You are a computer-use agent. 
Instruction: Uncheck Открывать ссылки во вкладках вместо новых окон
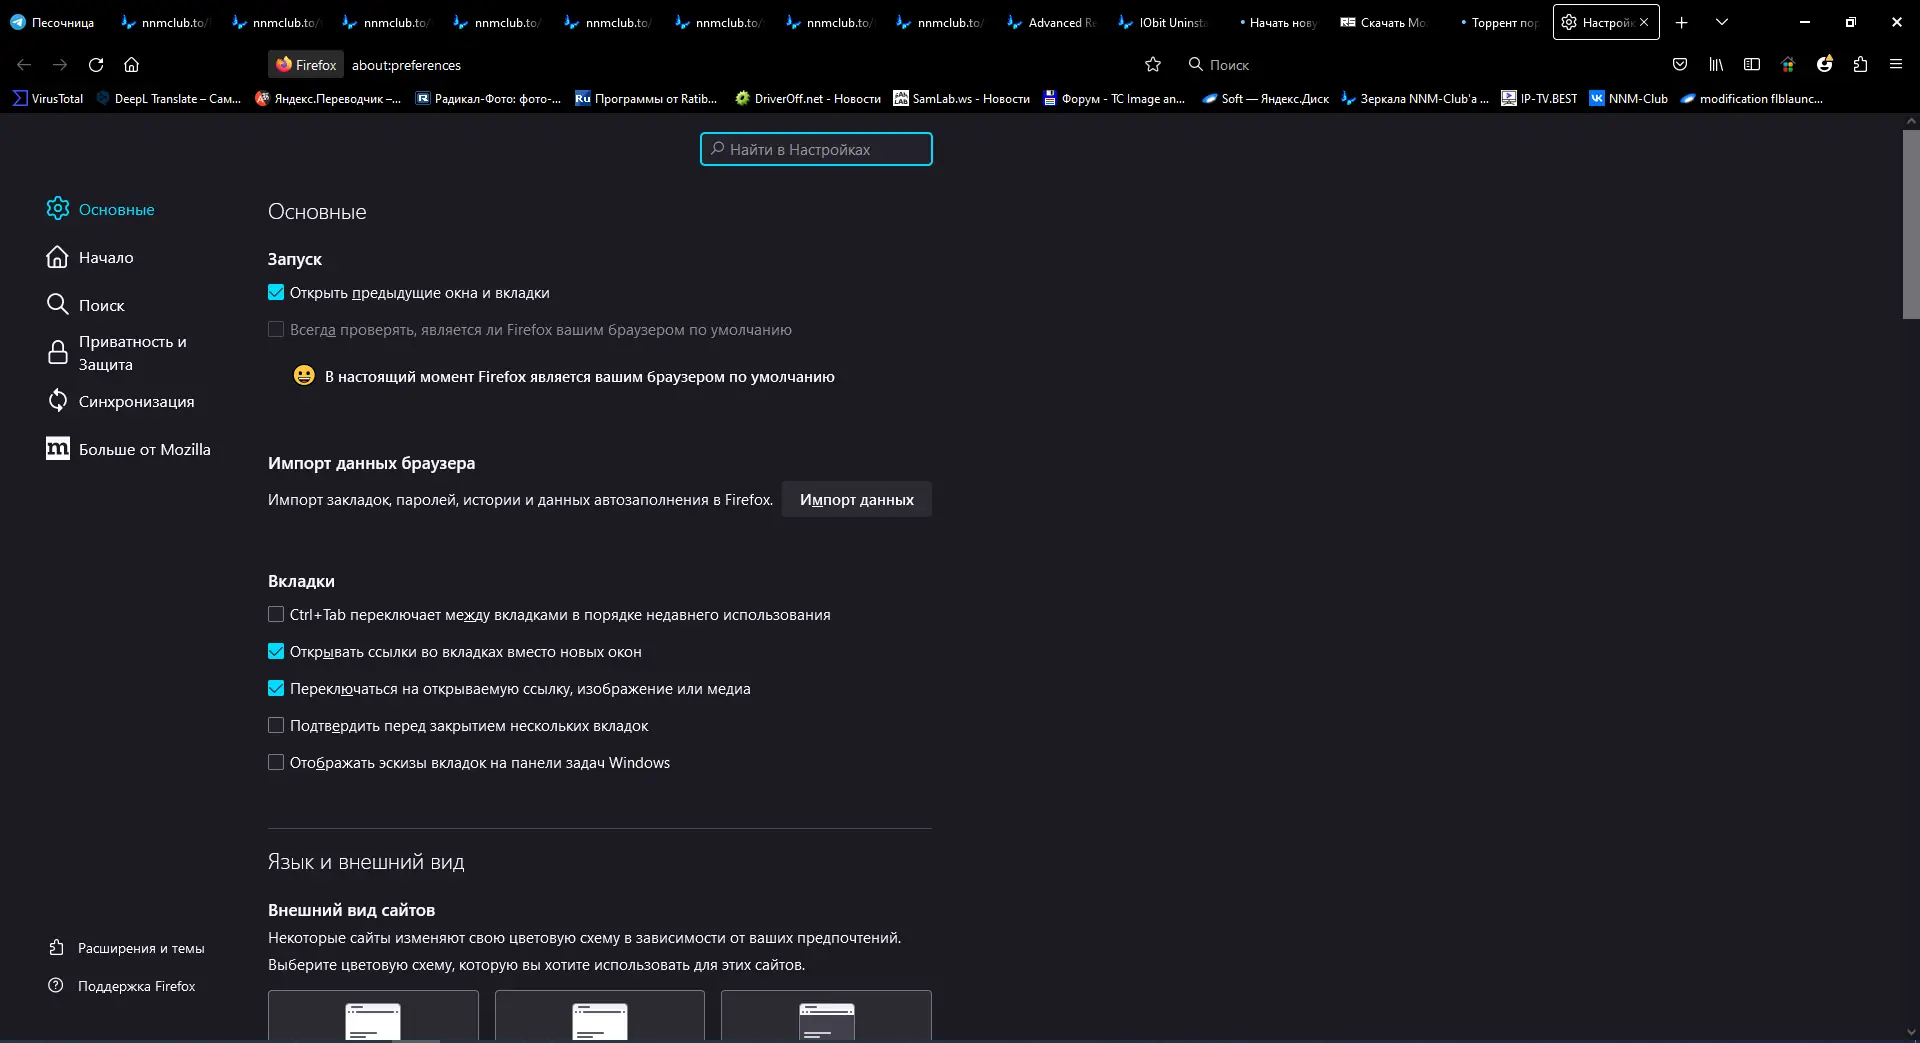point(276,652)
